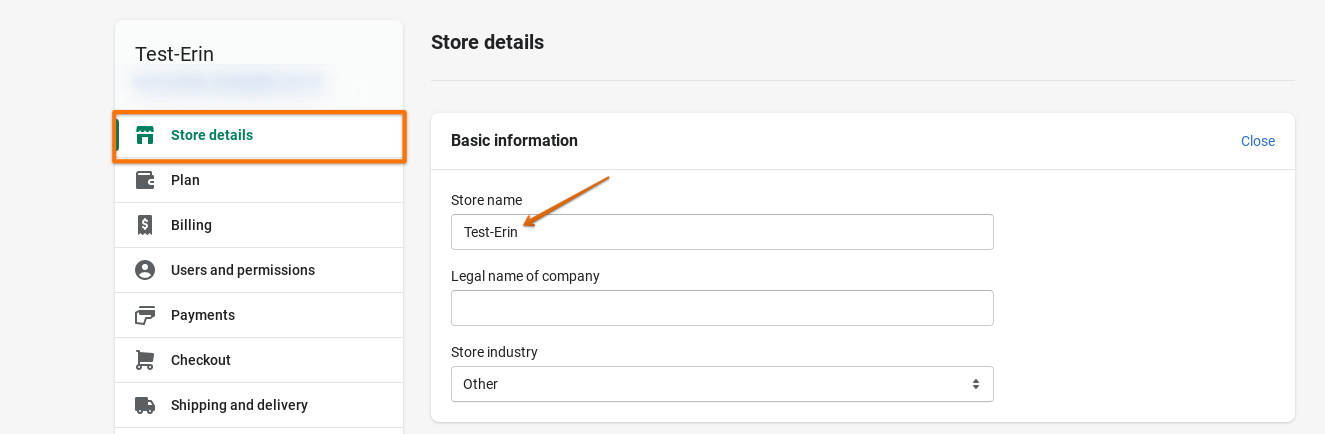Click the Plan wallet icon
This screenshot has height=434, width=1325.
pyautogui.click(x=145, y=181)
